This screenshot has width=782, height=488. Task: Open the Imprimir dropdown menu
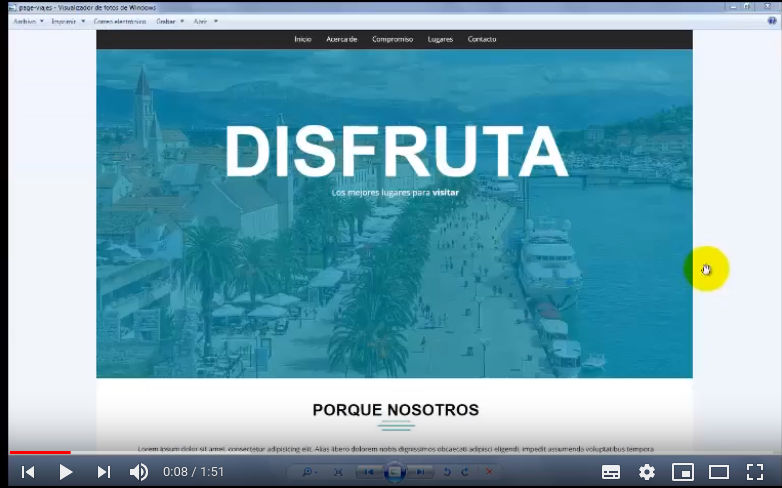click(68, 21)
